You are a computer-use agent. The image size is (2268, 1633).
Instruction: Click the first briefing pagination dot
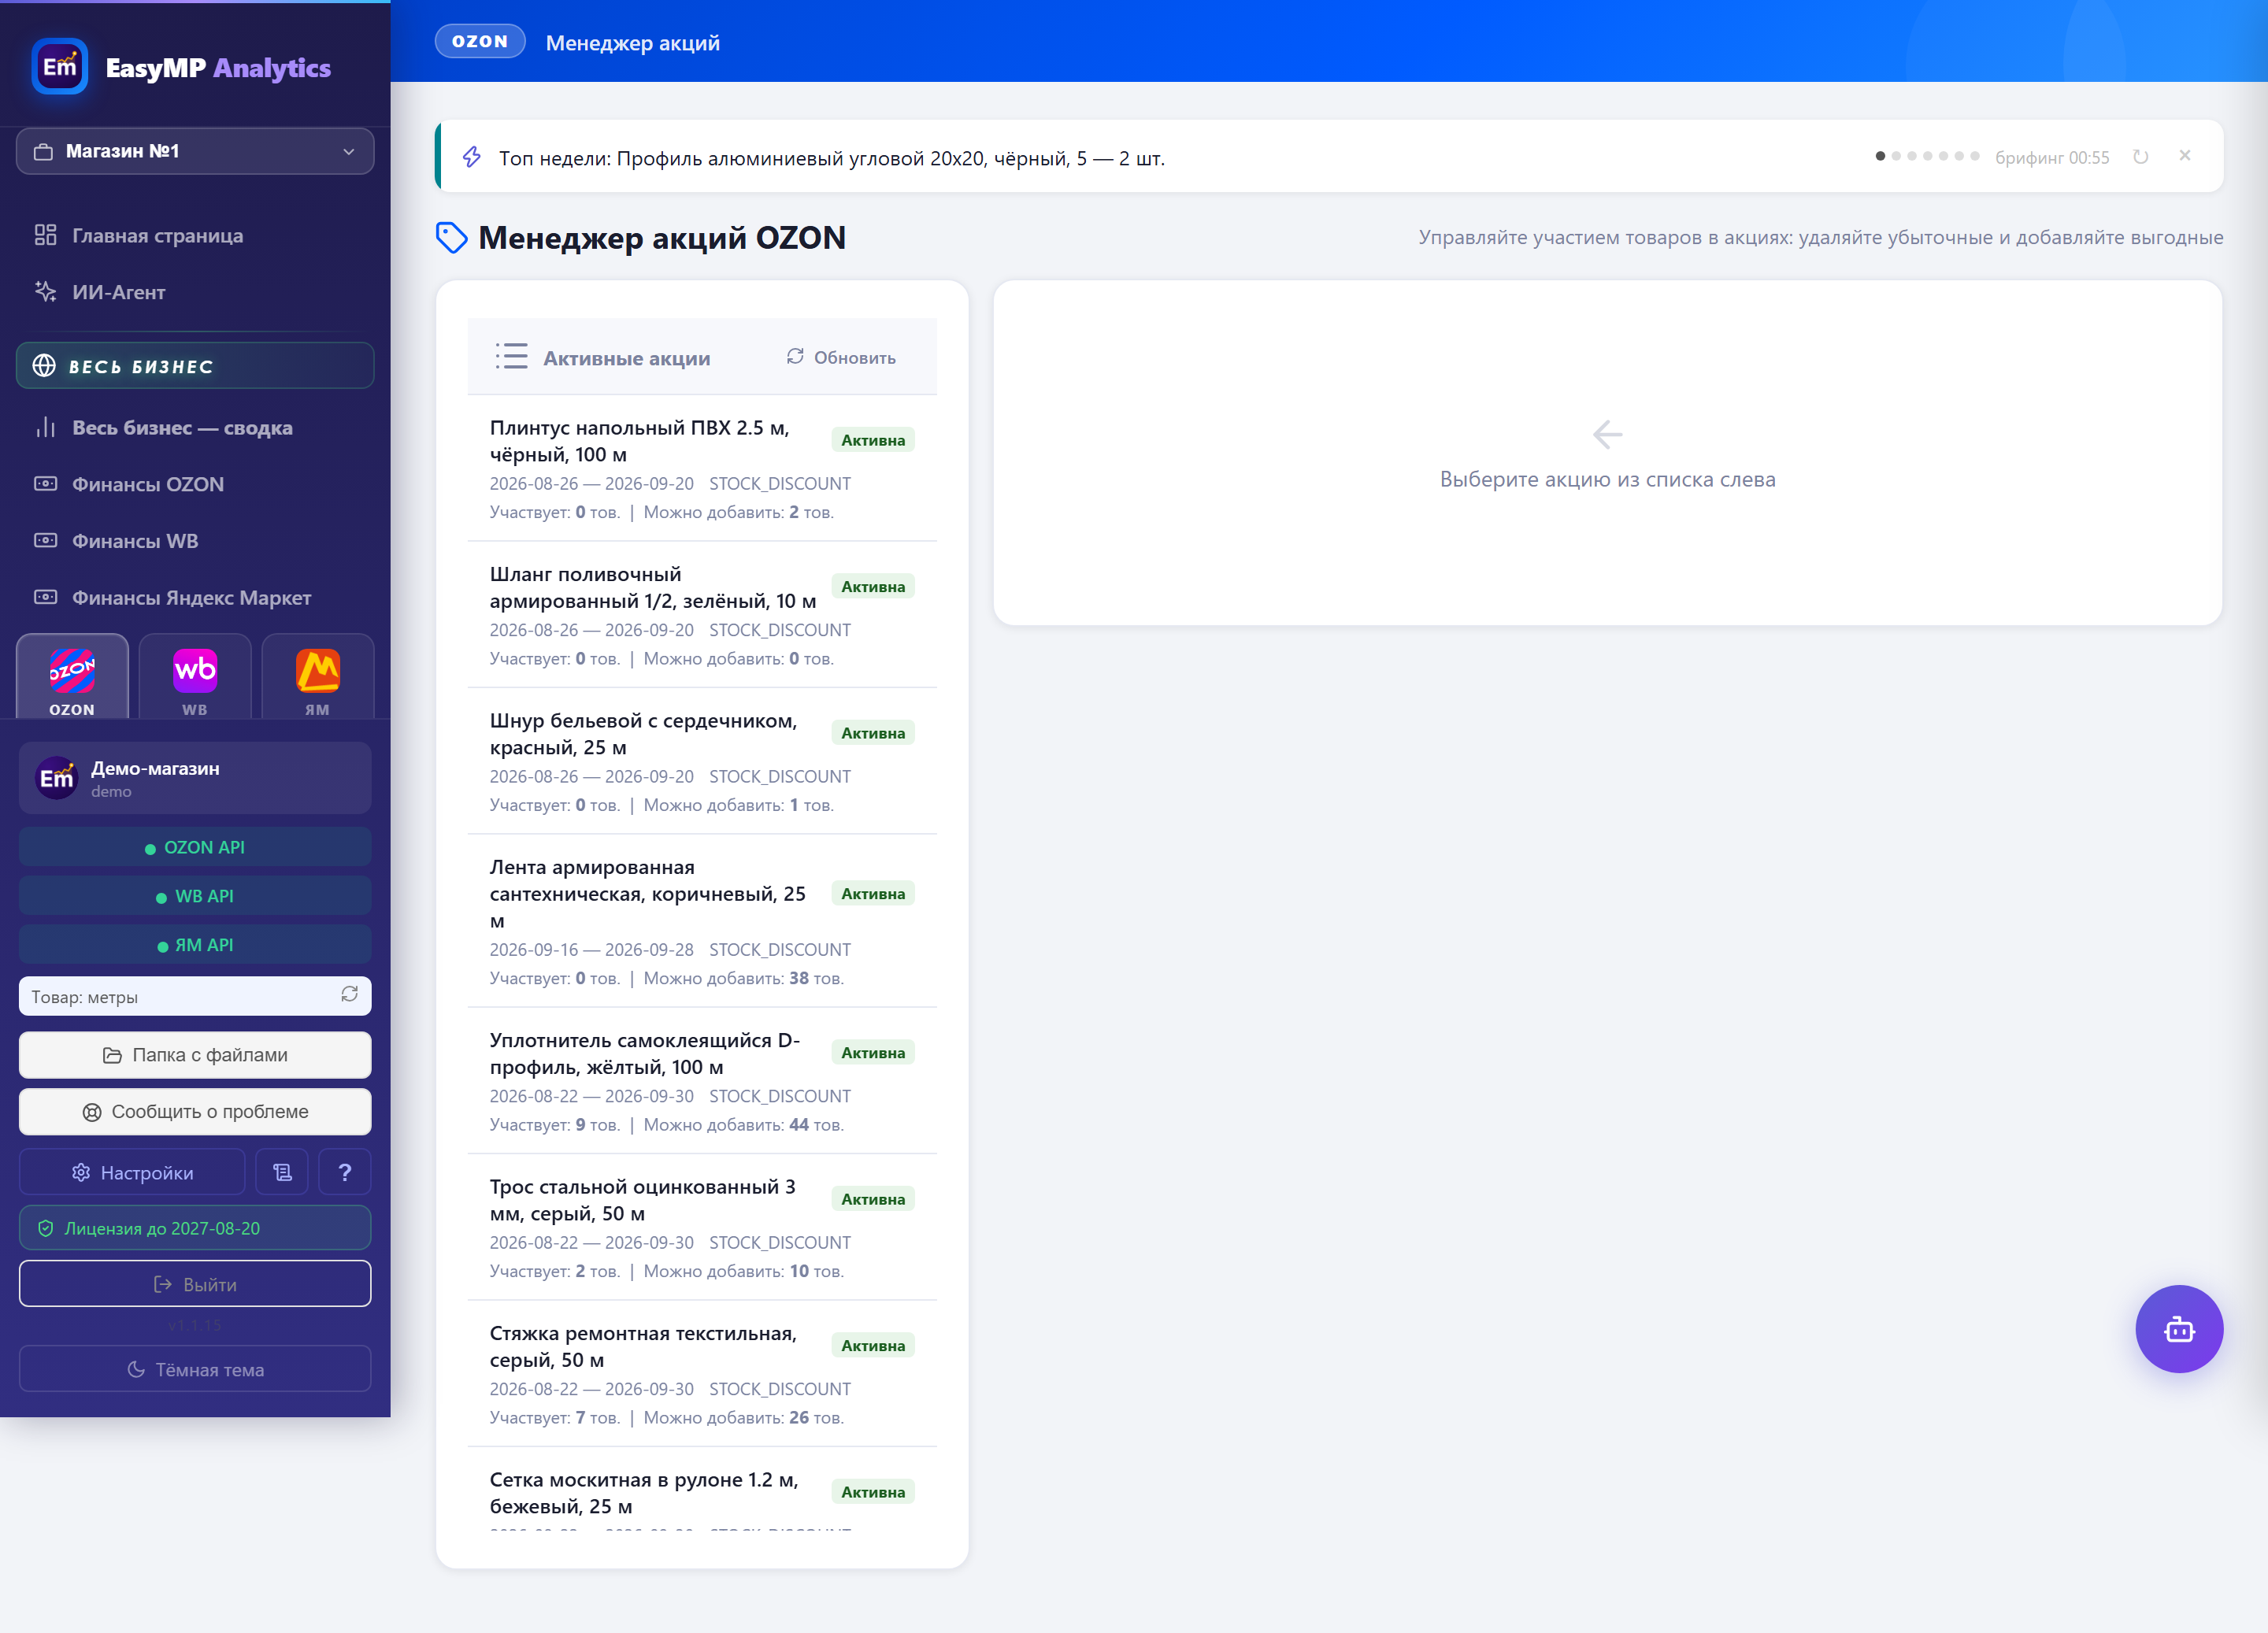pyautogui.click(x=1880, y=156)
